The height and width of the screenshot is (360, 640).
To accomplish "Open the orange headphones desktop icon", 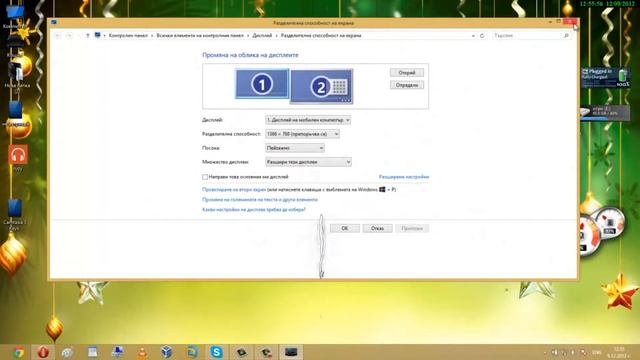I will 18,155.
